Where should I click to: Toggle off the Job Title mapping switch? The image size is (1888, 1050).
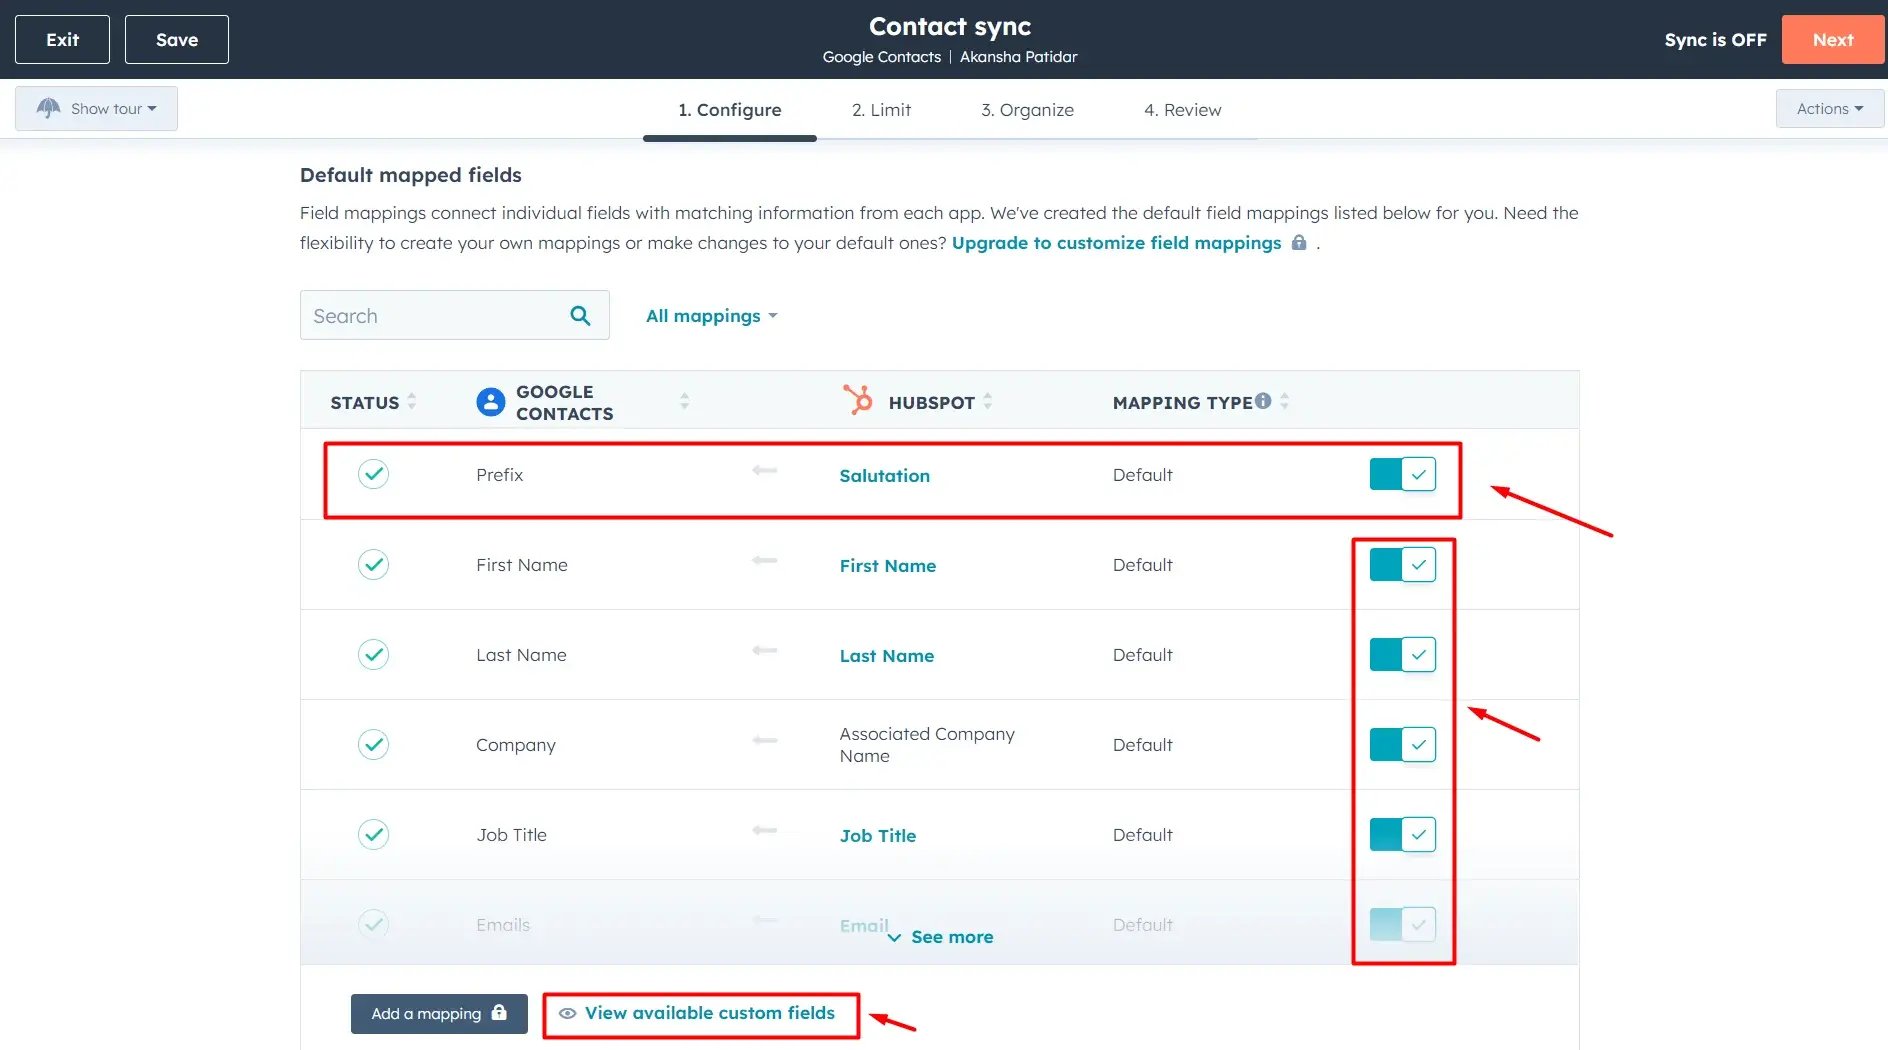[x=1403, y=834]
